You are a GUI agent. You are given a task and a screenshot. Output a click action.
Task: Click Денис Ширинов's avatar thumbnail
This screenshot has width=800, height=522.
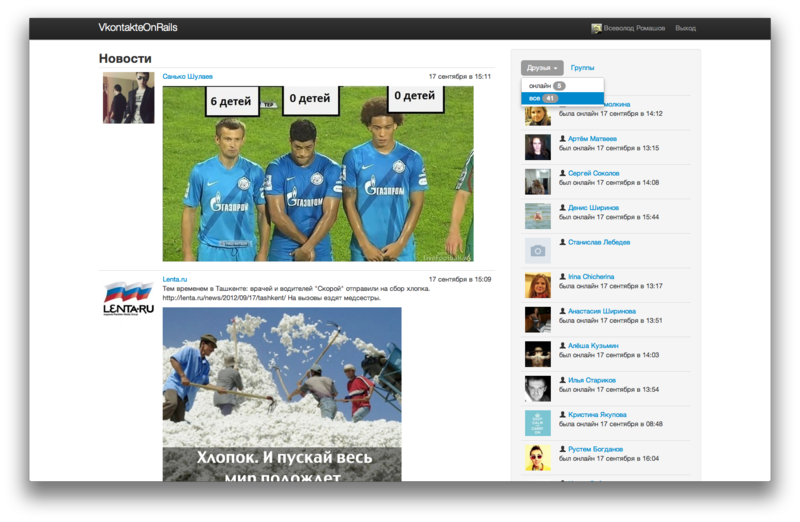coord(538,216)
